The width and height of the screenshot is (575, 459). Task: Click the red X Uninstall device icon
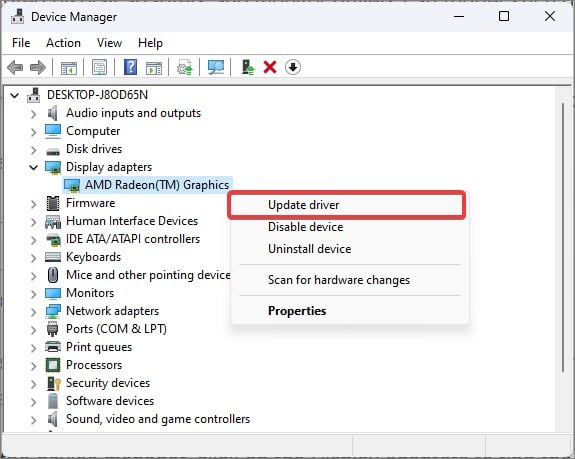[270, 67]
